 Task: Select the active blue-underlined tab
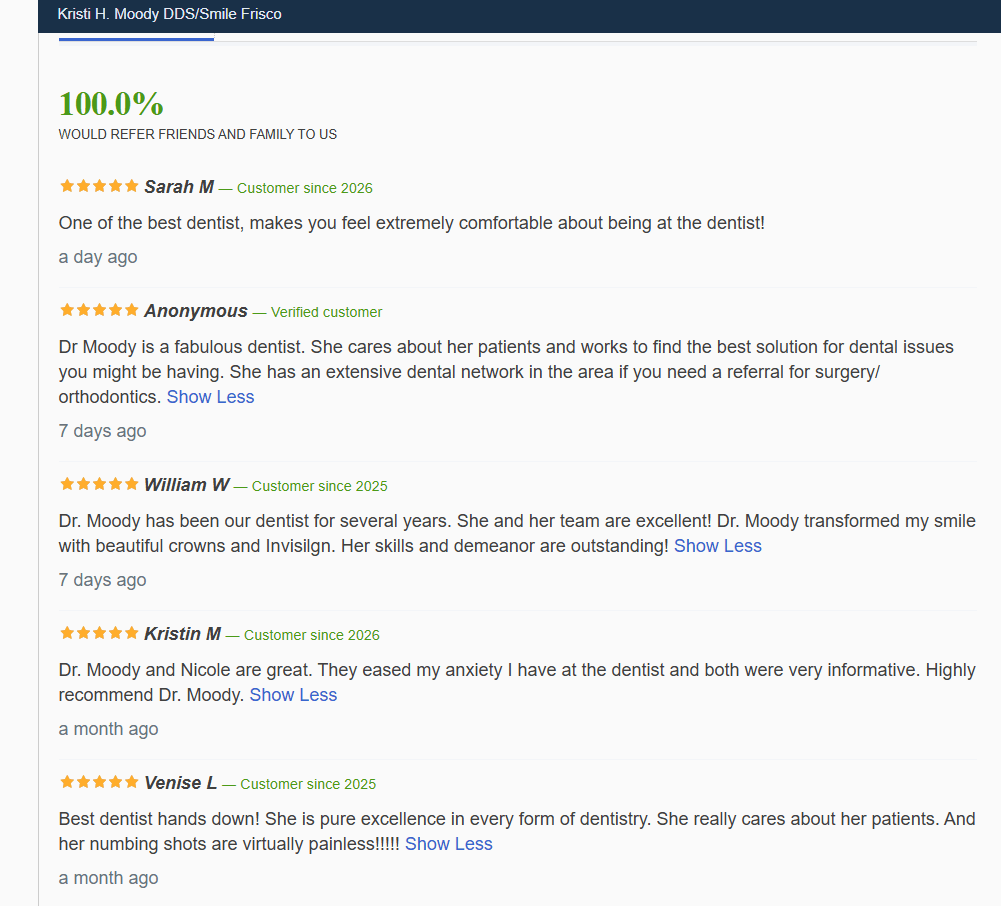pos(136,39)
